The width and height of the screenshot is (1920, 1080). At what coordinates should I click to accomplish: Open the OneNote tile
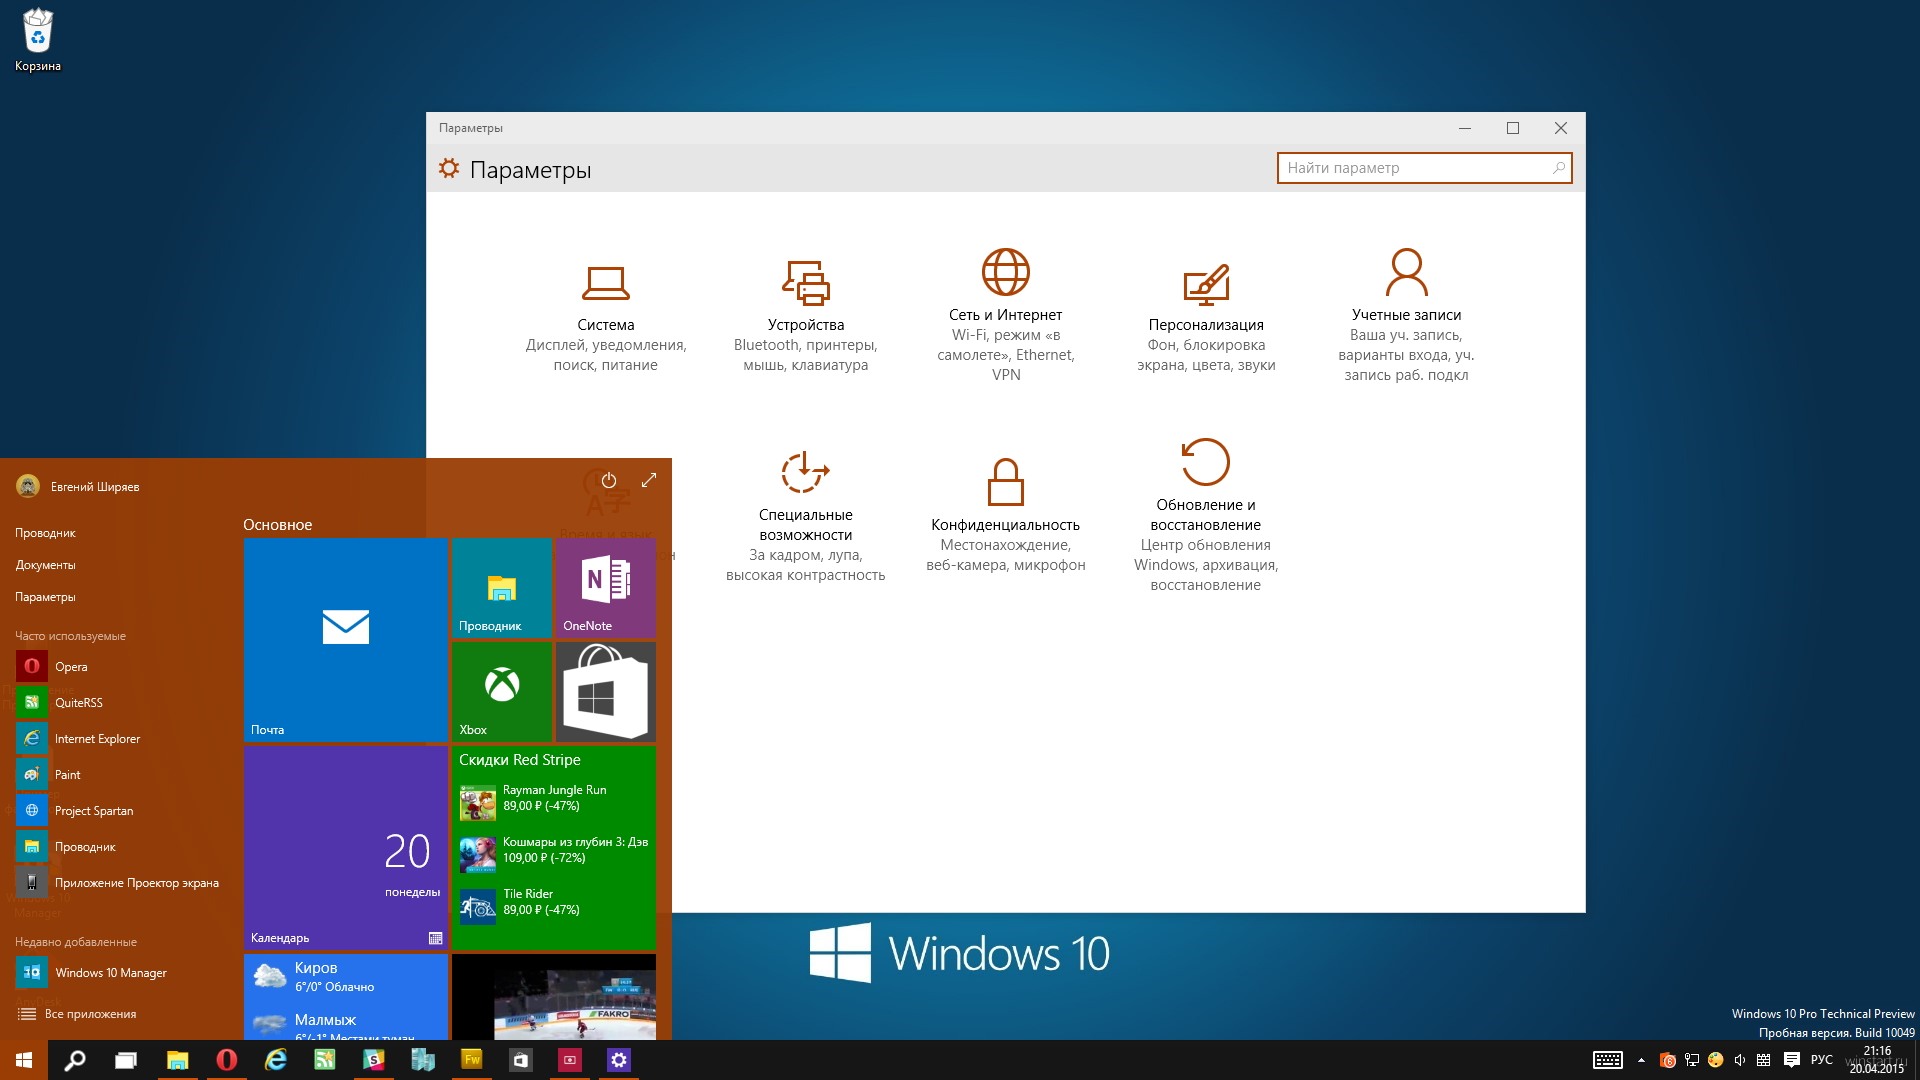pyautogui.click(x=606, y=588)
